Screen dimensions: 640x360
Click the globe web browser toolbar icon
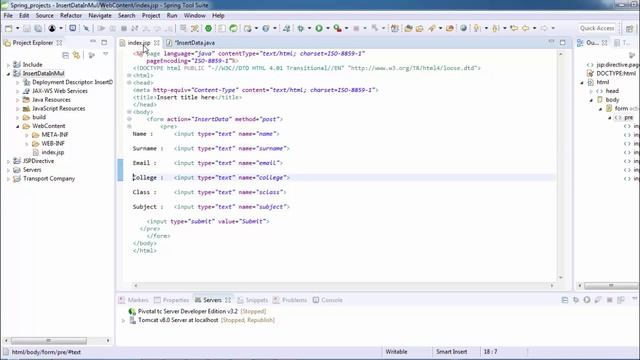coord(463,28)
